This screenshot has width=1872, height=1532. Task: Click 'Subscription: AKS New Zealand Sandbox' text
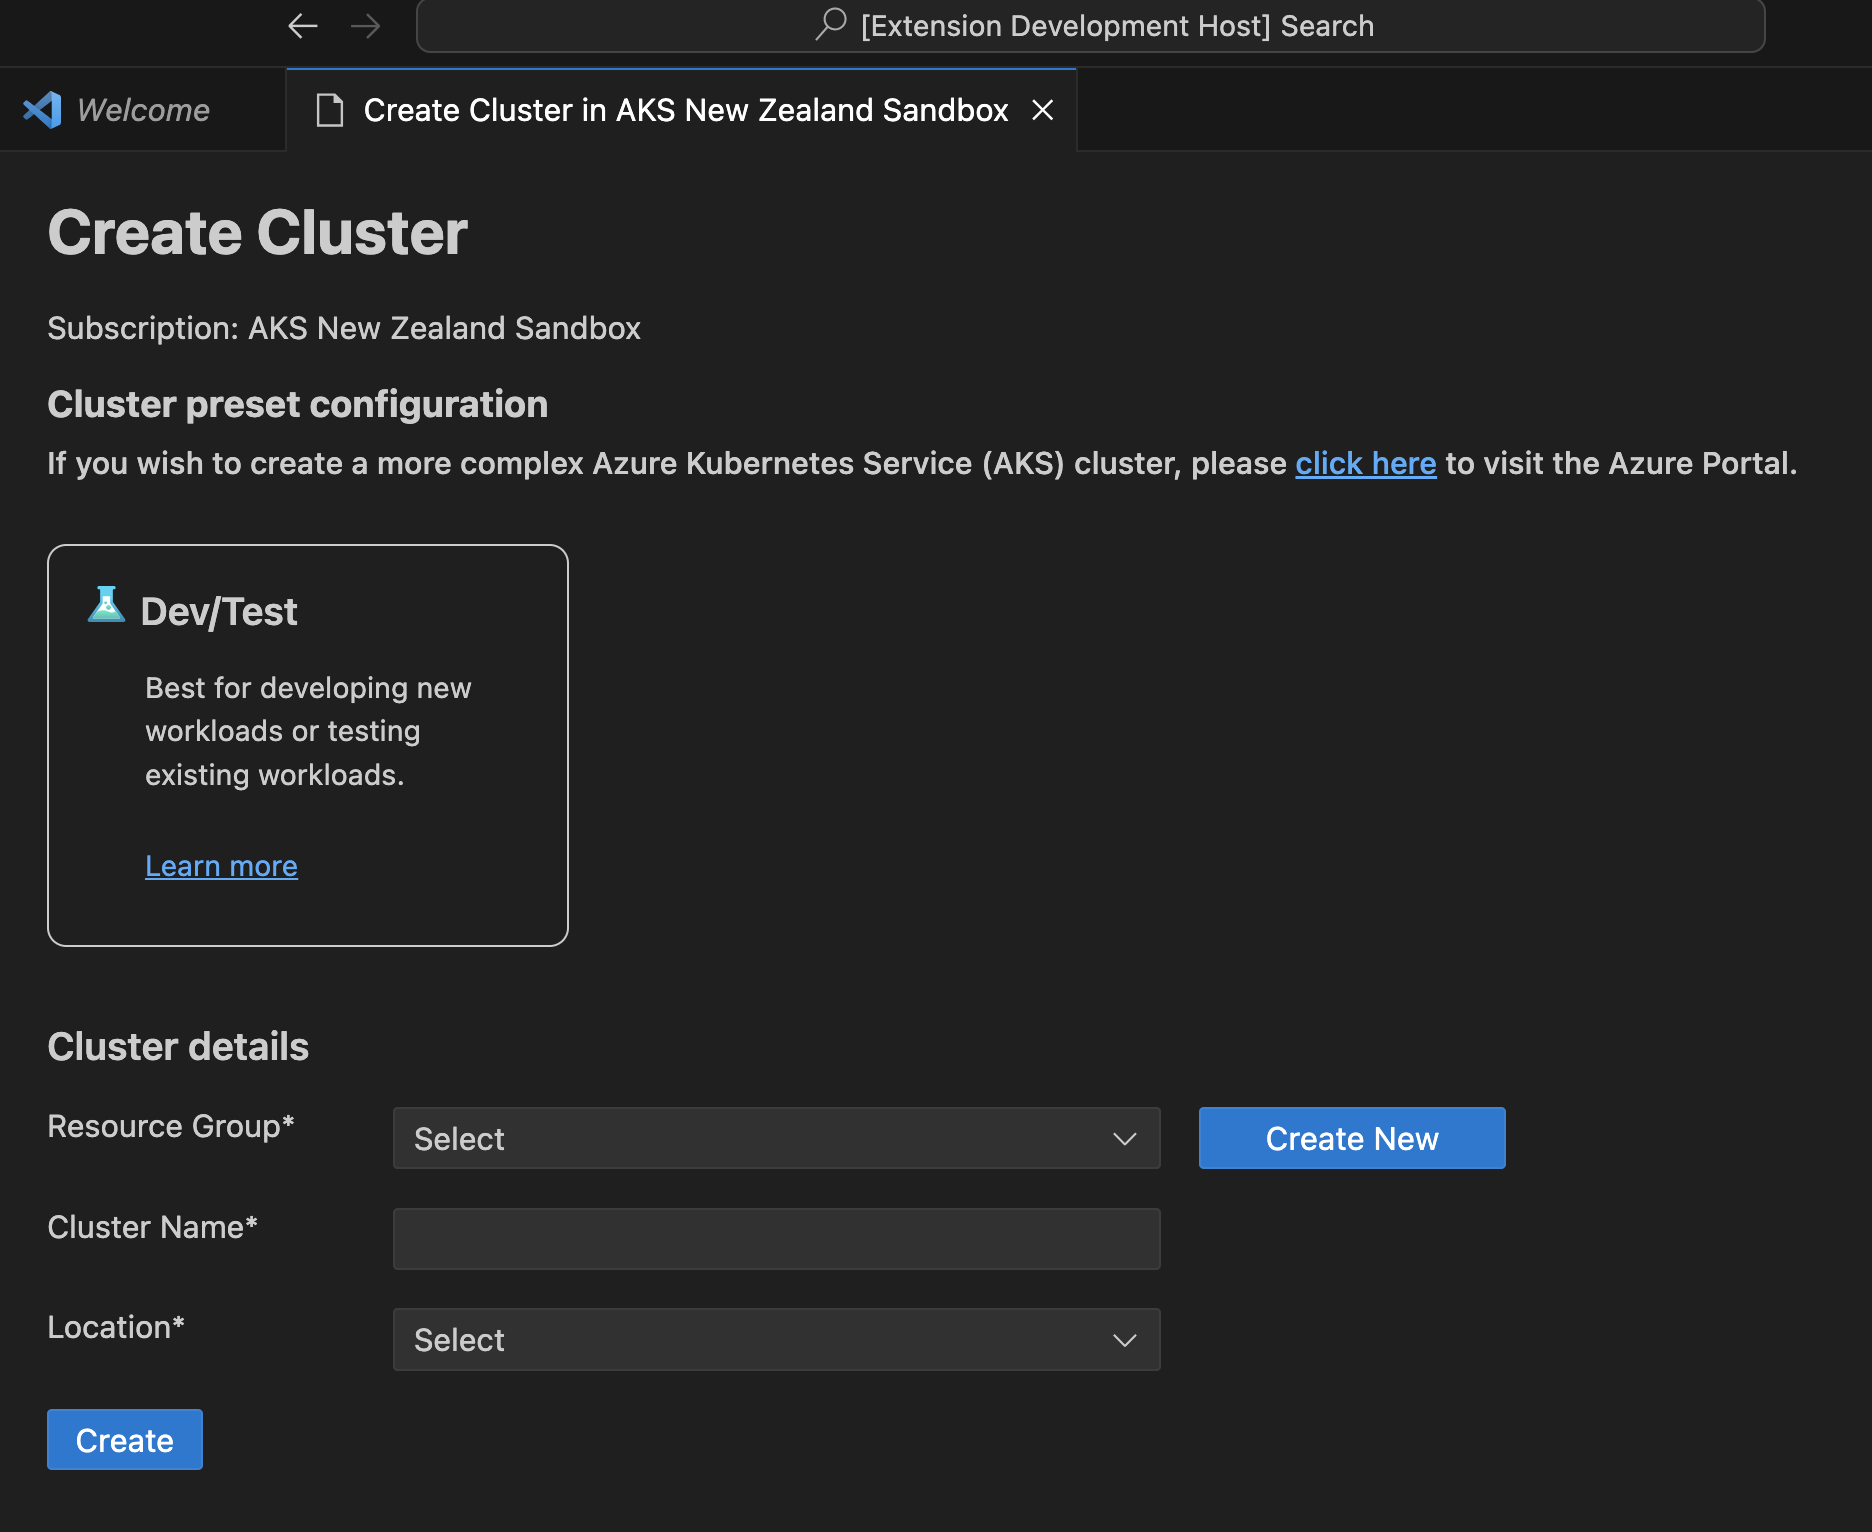click(x=344, y=329)
